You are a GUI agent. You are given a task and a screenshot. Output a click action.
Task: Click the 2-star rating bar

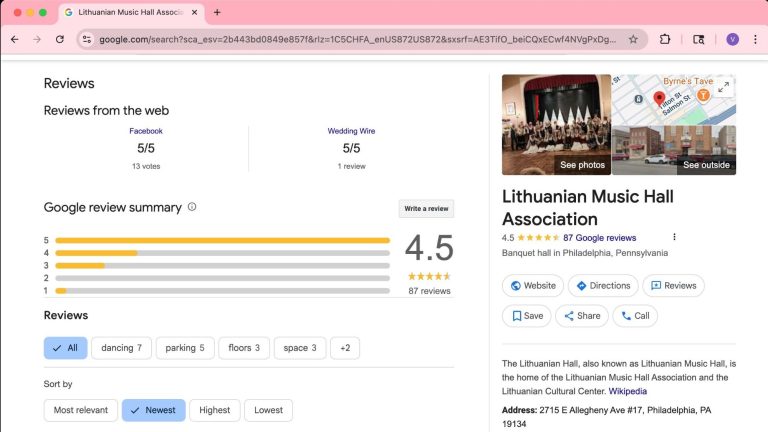click(222, 278)
